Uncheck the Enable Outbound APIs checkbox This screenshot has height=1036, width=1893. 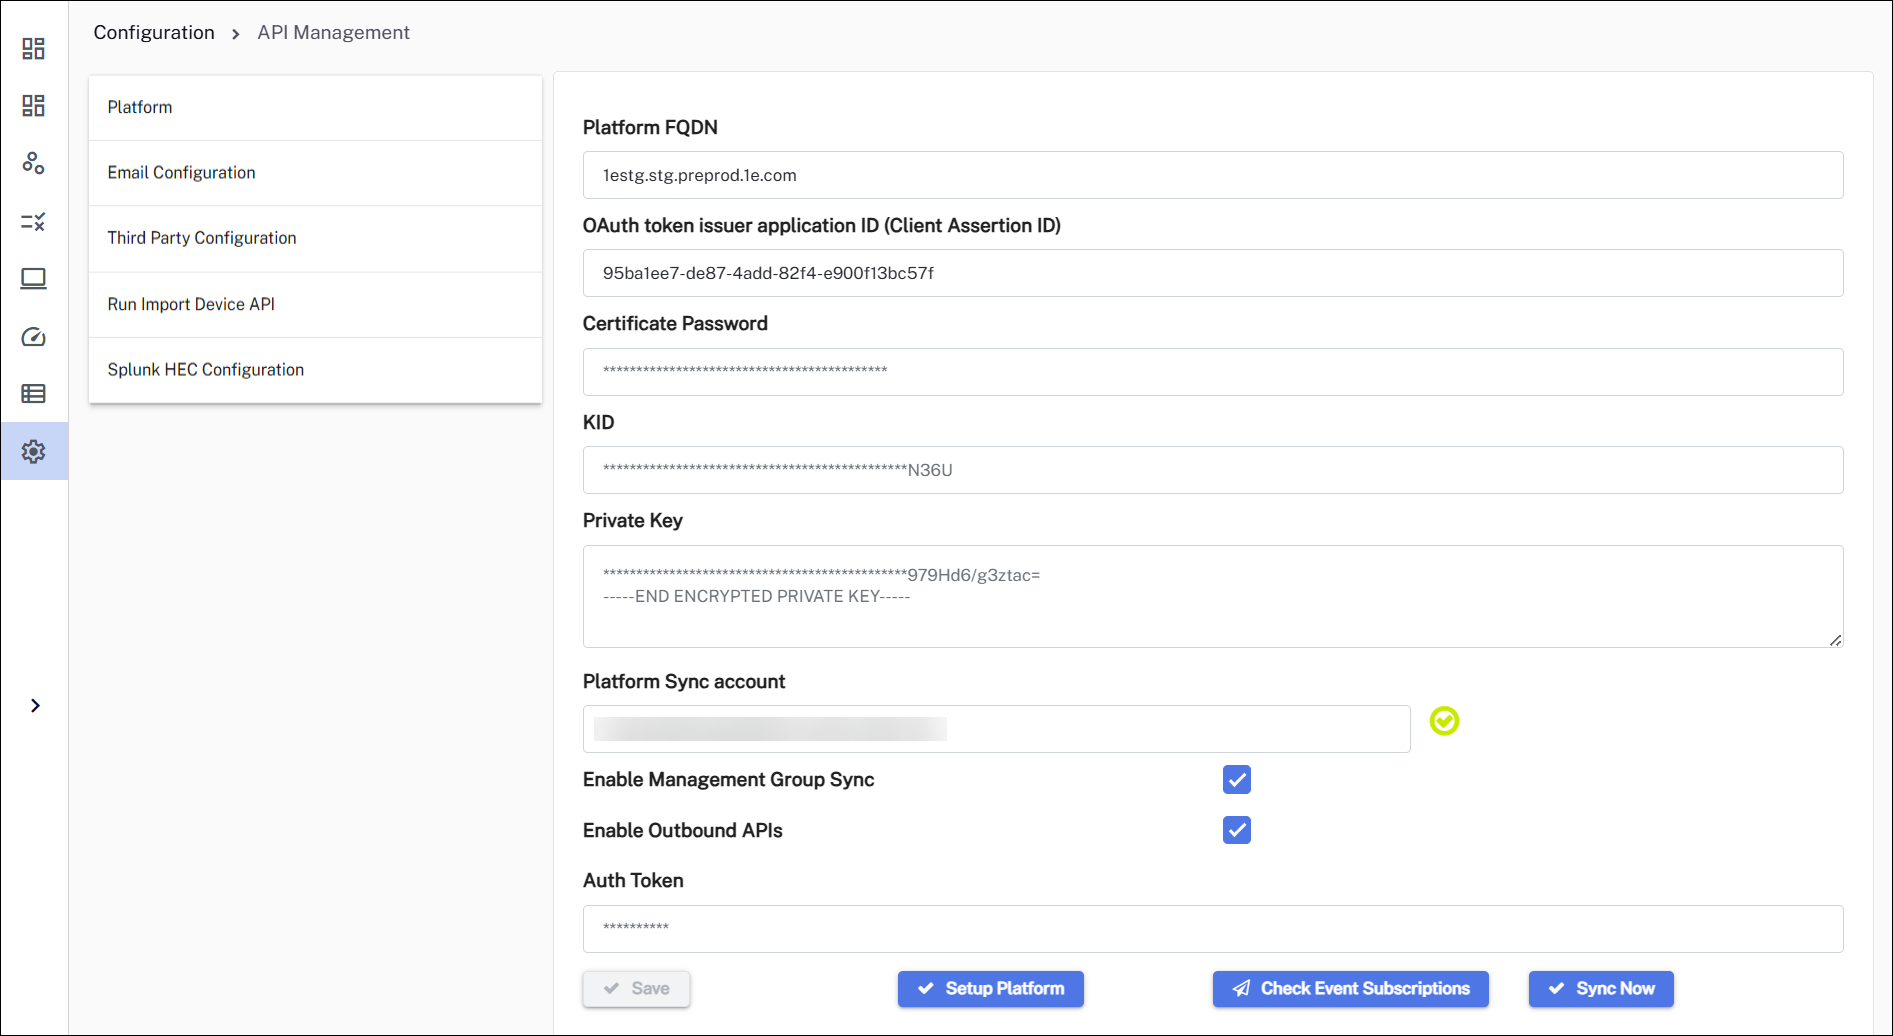tap(1236, 830)
